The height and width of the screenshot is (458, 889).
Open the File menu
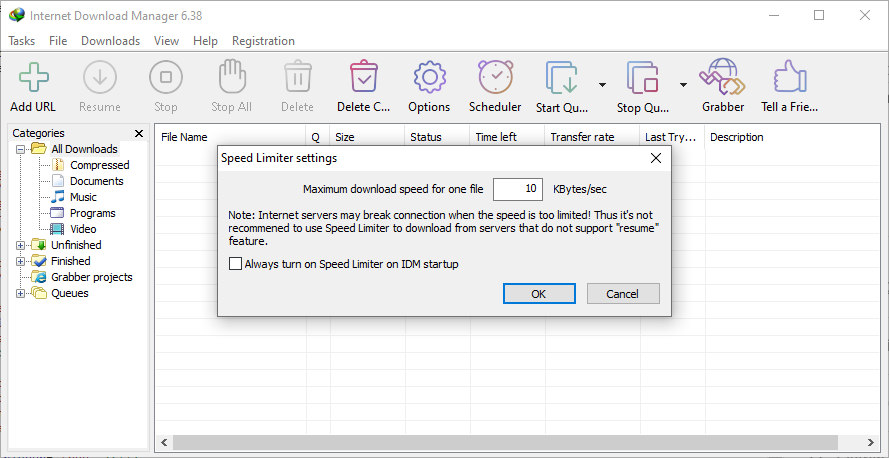pos(58,41)
